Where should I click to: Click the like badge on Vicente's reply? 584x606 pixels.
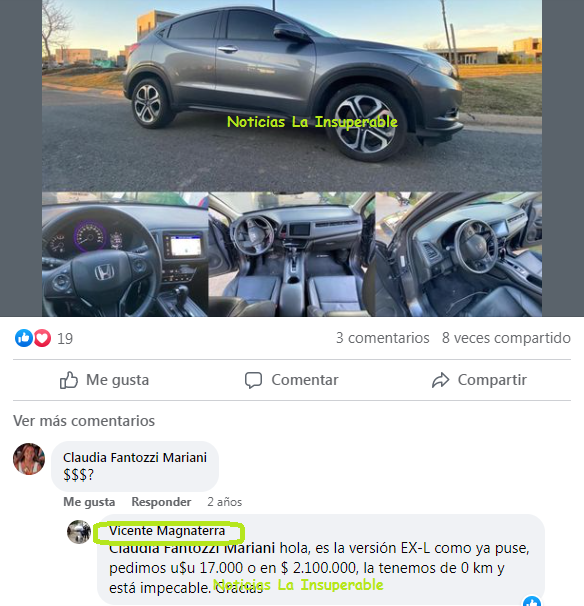pos(532,601)
